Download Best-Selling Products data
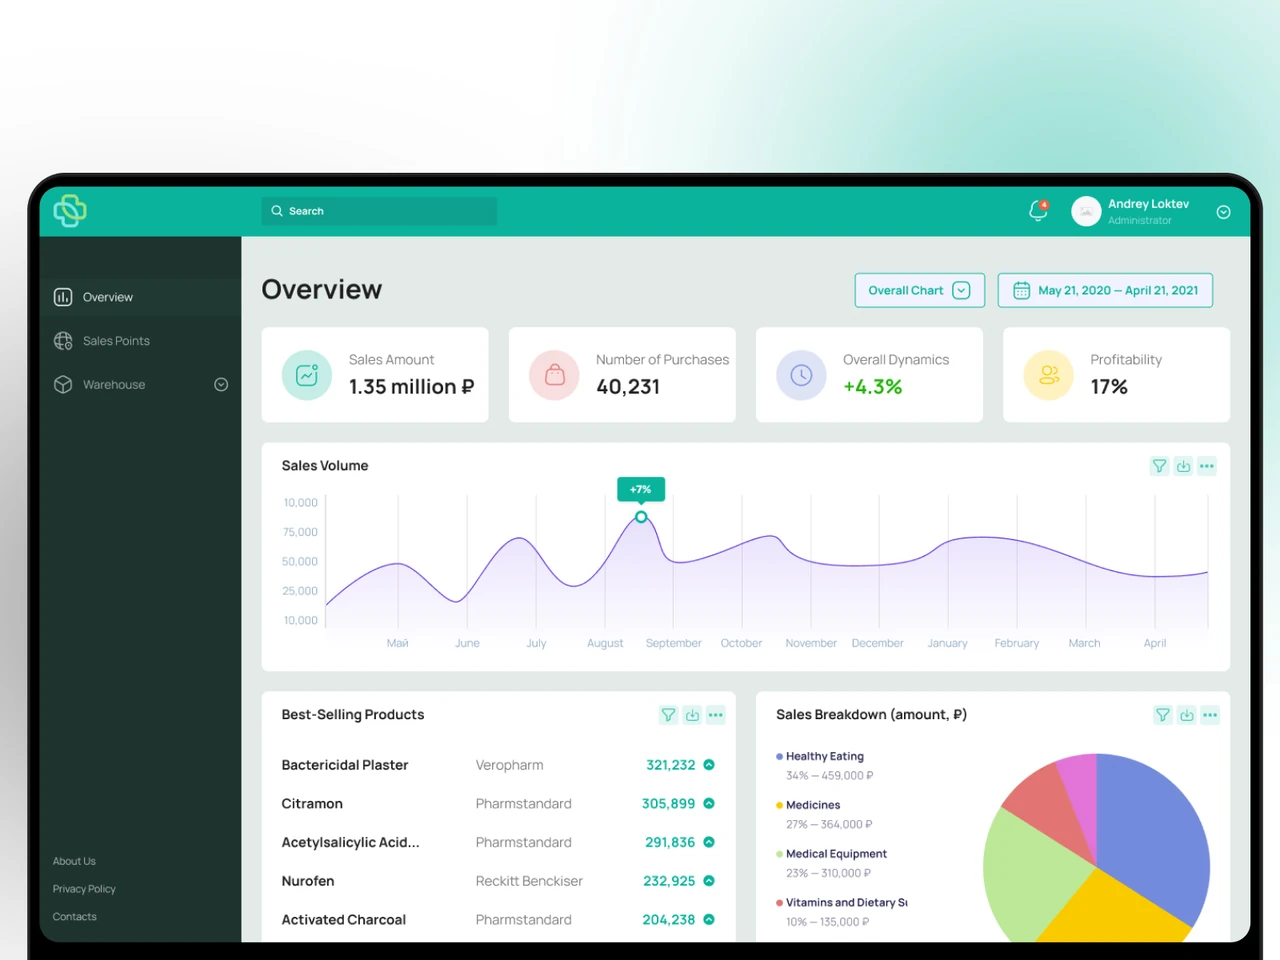The width and height of the screenshot is (1280, 960). coord(692,715)
